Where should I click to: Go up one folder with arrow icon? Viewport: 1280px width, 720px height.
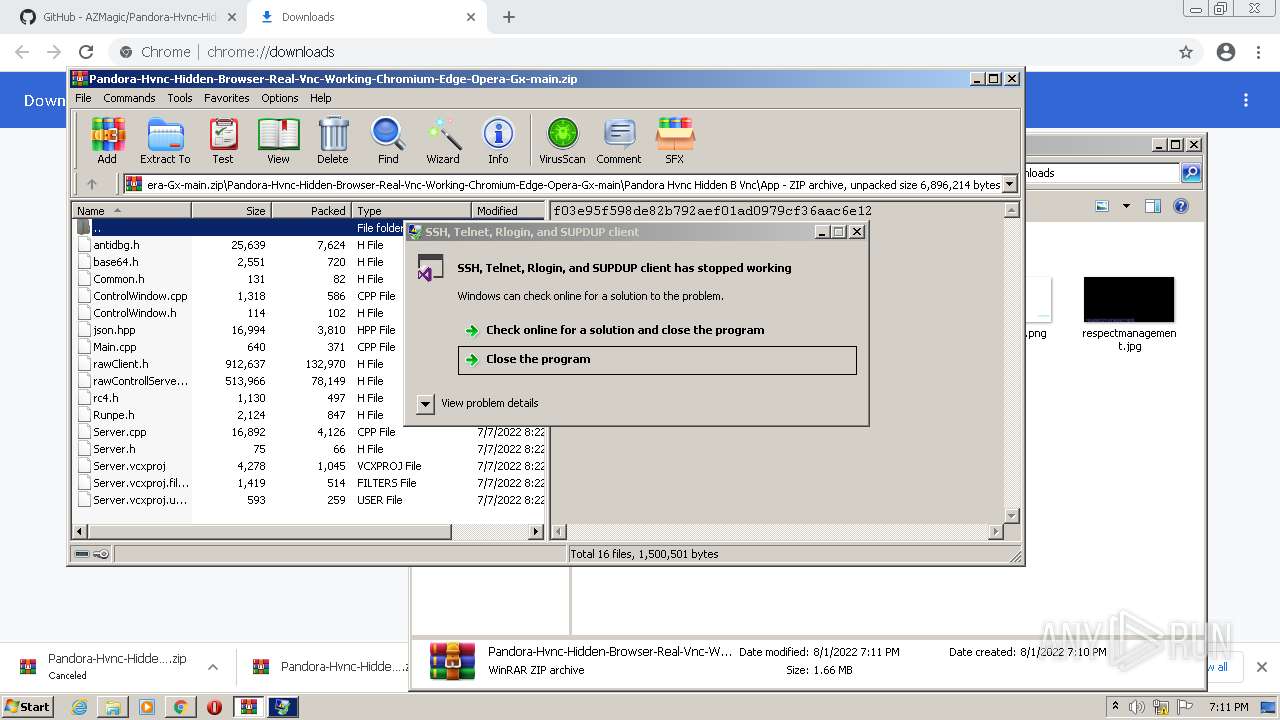tap(92, 184)
